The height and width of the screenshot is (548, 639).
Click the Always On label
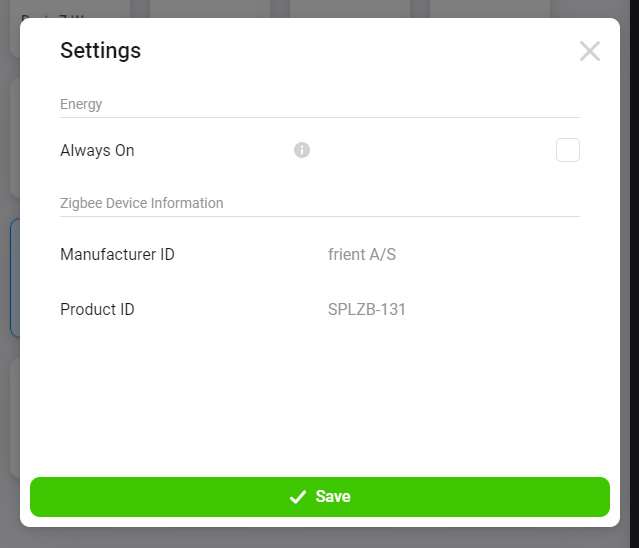[x=97, y=151]
